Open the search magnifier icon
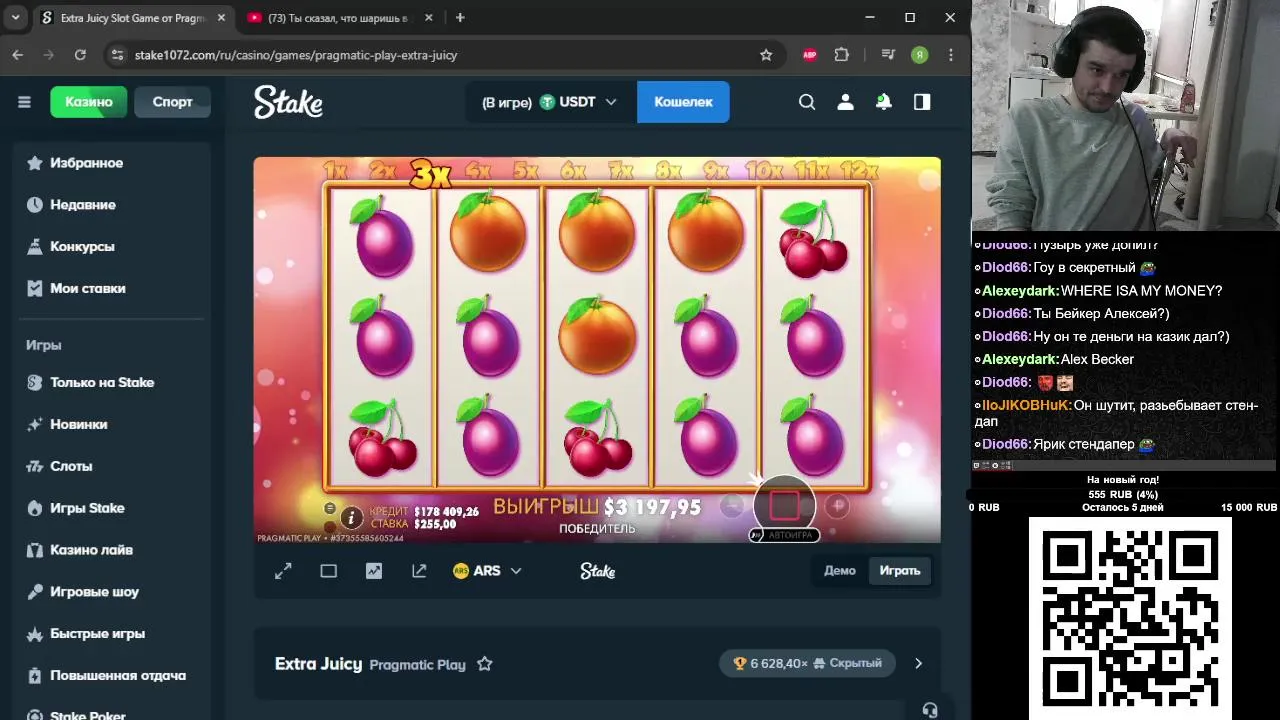1280x720 pixels. (807, 102)
